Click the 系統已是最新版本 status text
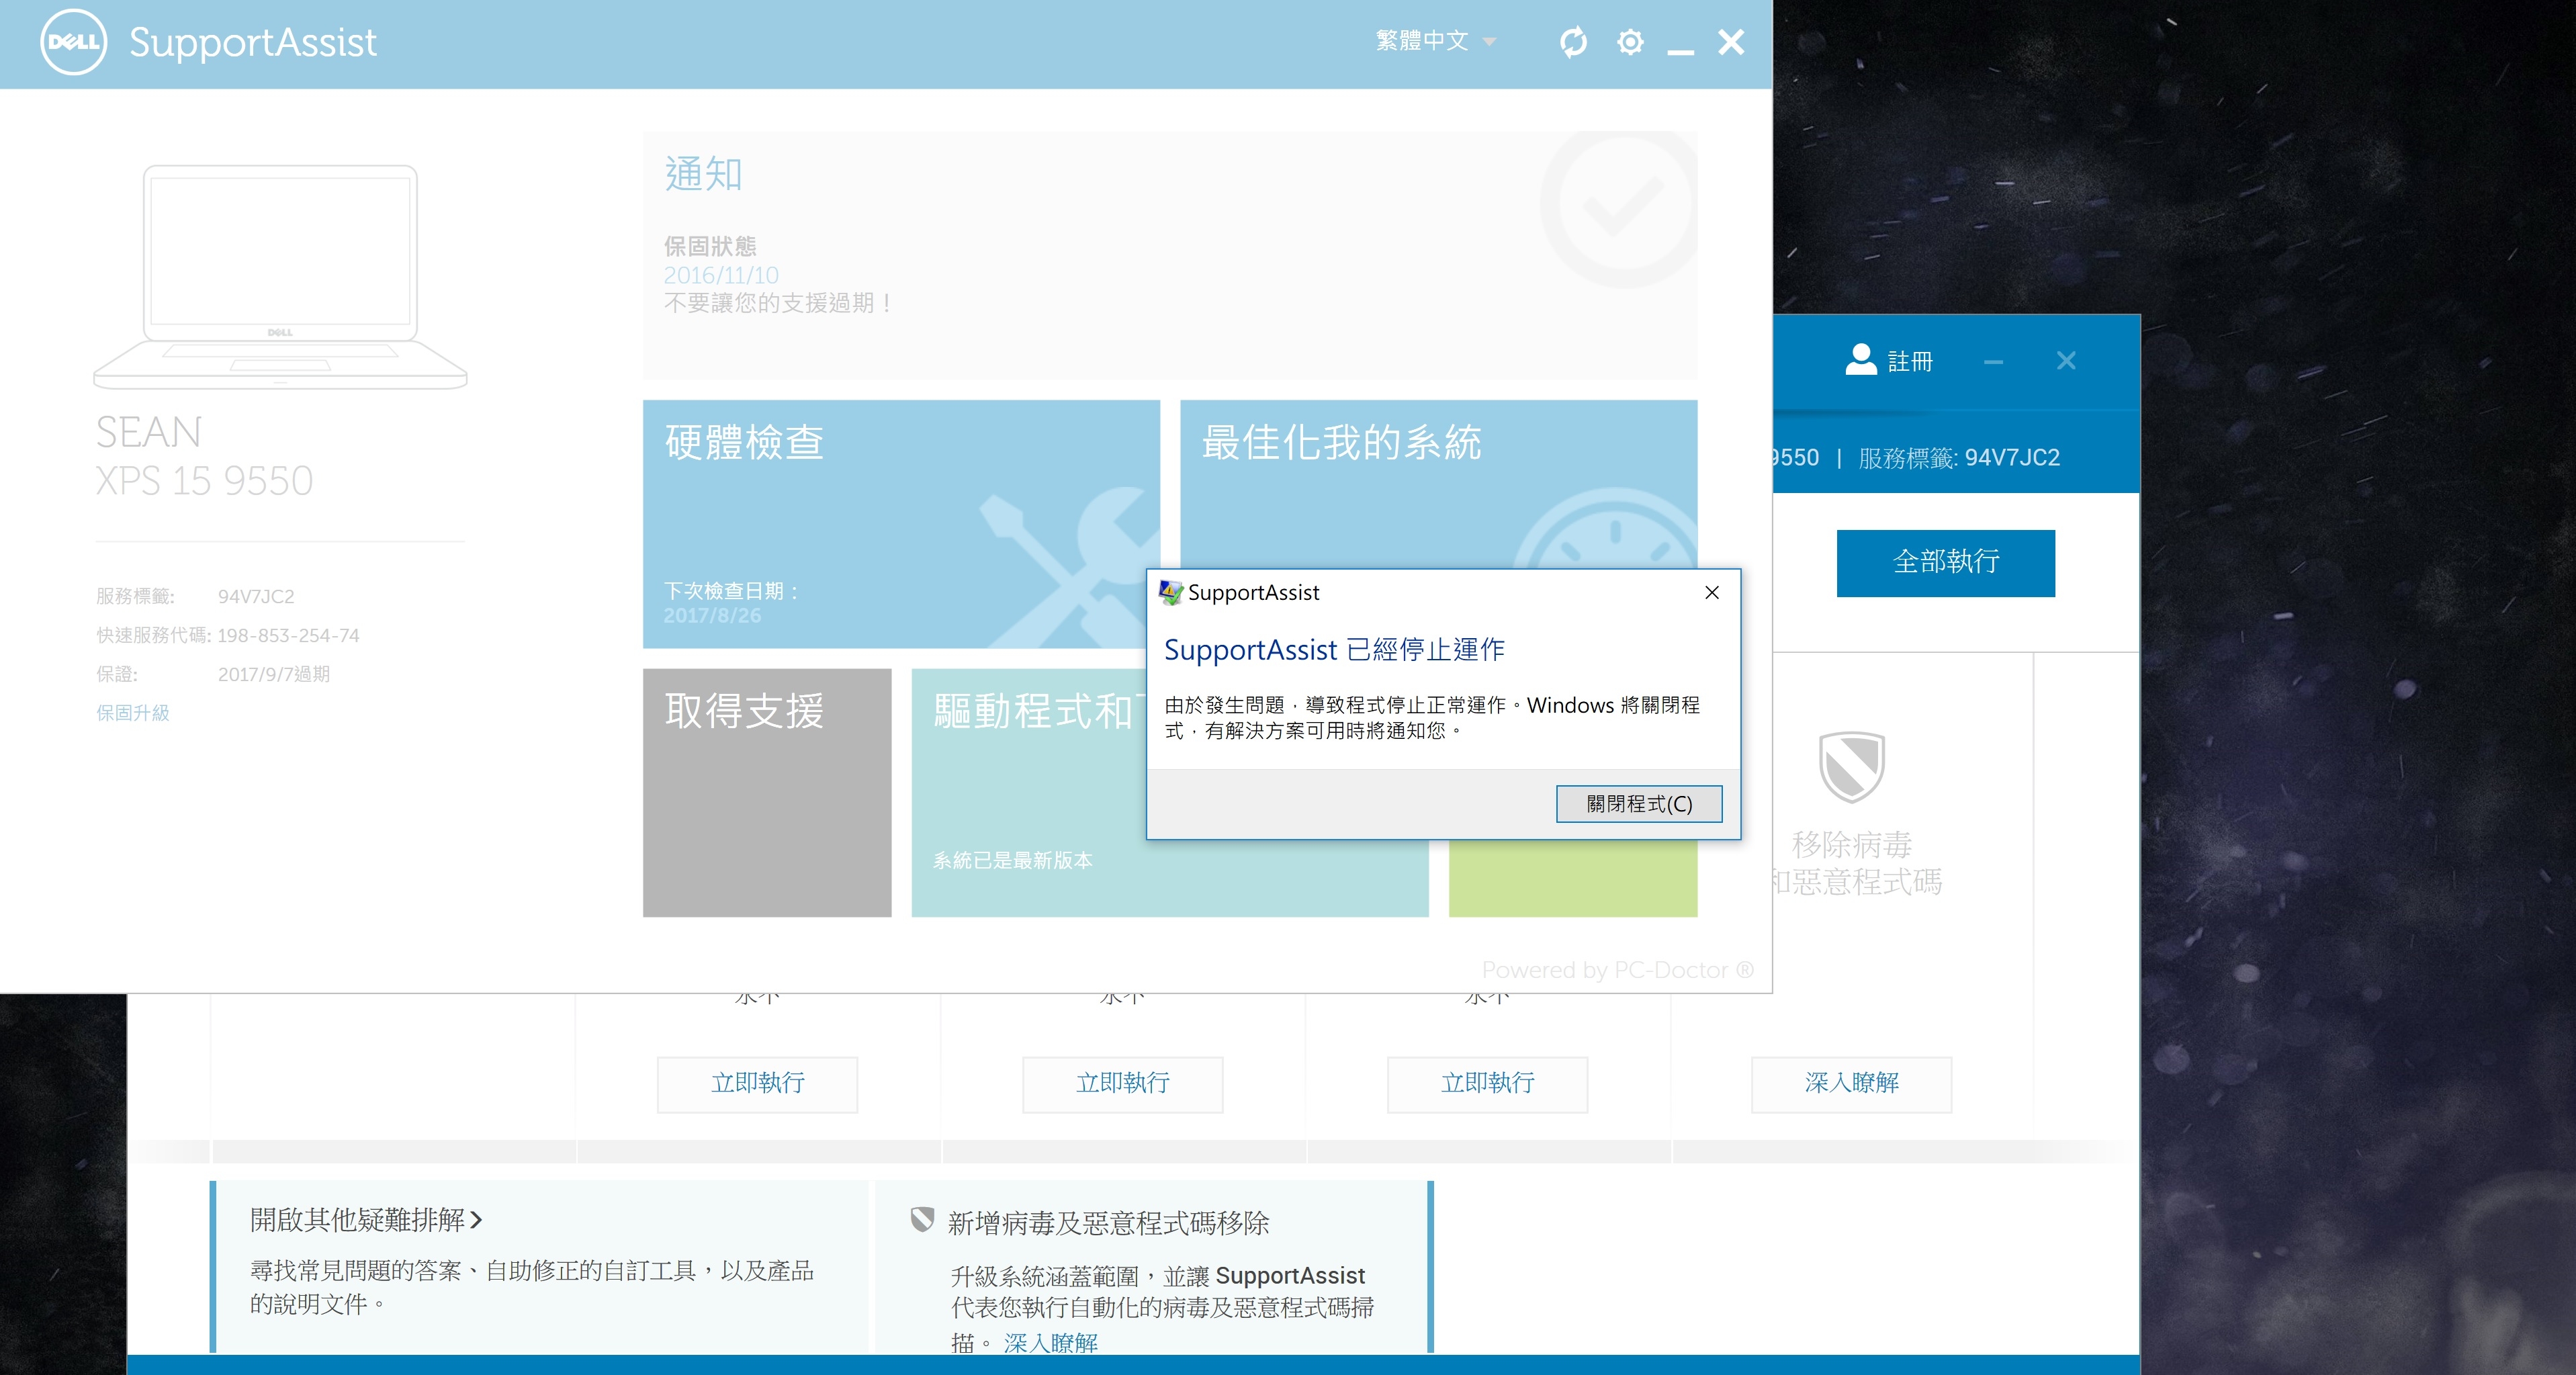2576x1375 pixels. (1012, 861)
